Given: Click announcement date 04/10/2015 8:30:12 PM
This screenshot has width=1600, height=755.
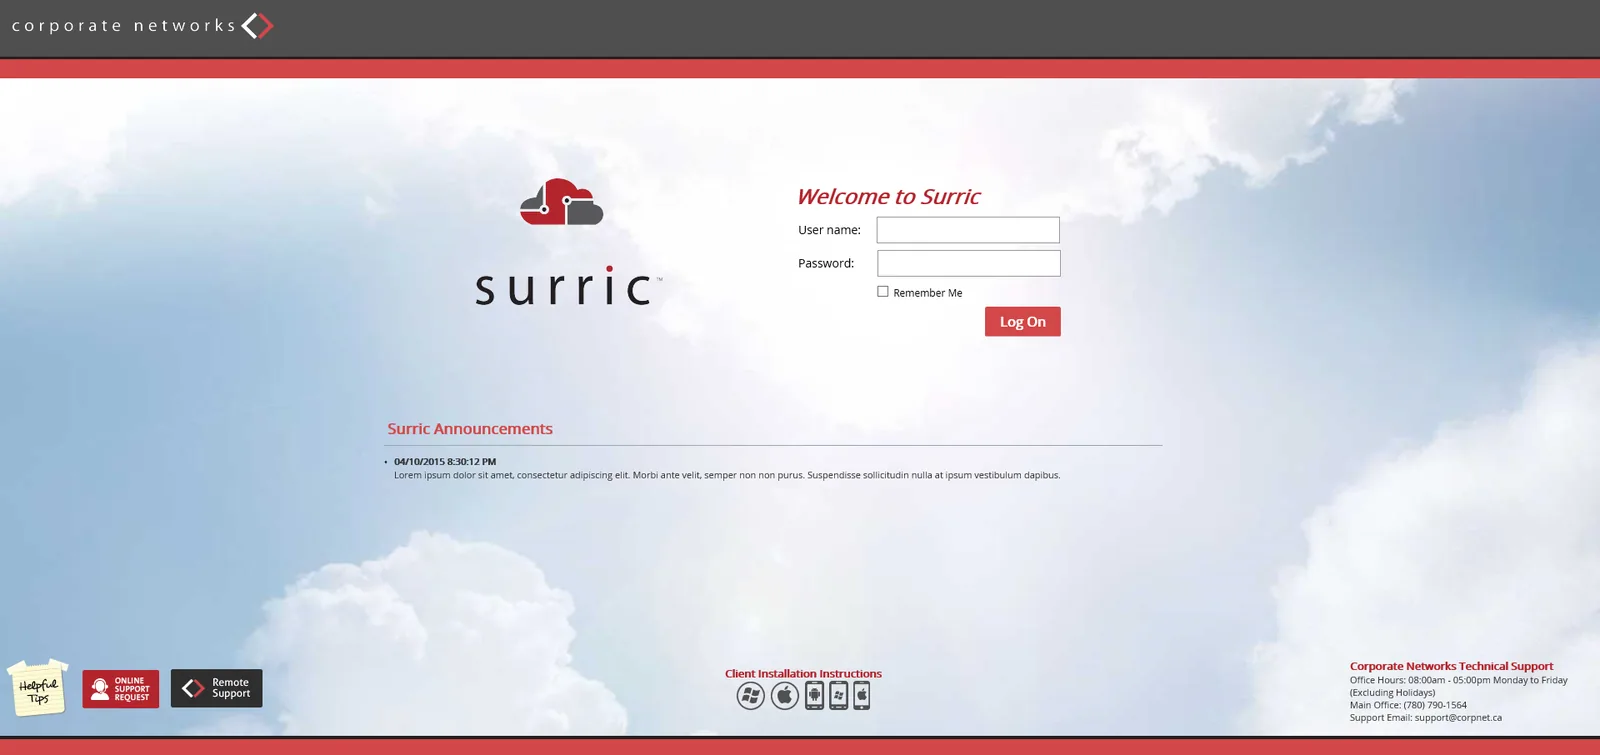Looking at the screenshot, I should [x=445, y=462].
